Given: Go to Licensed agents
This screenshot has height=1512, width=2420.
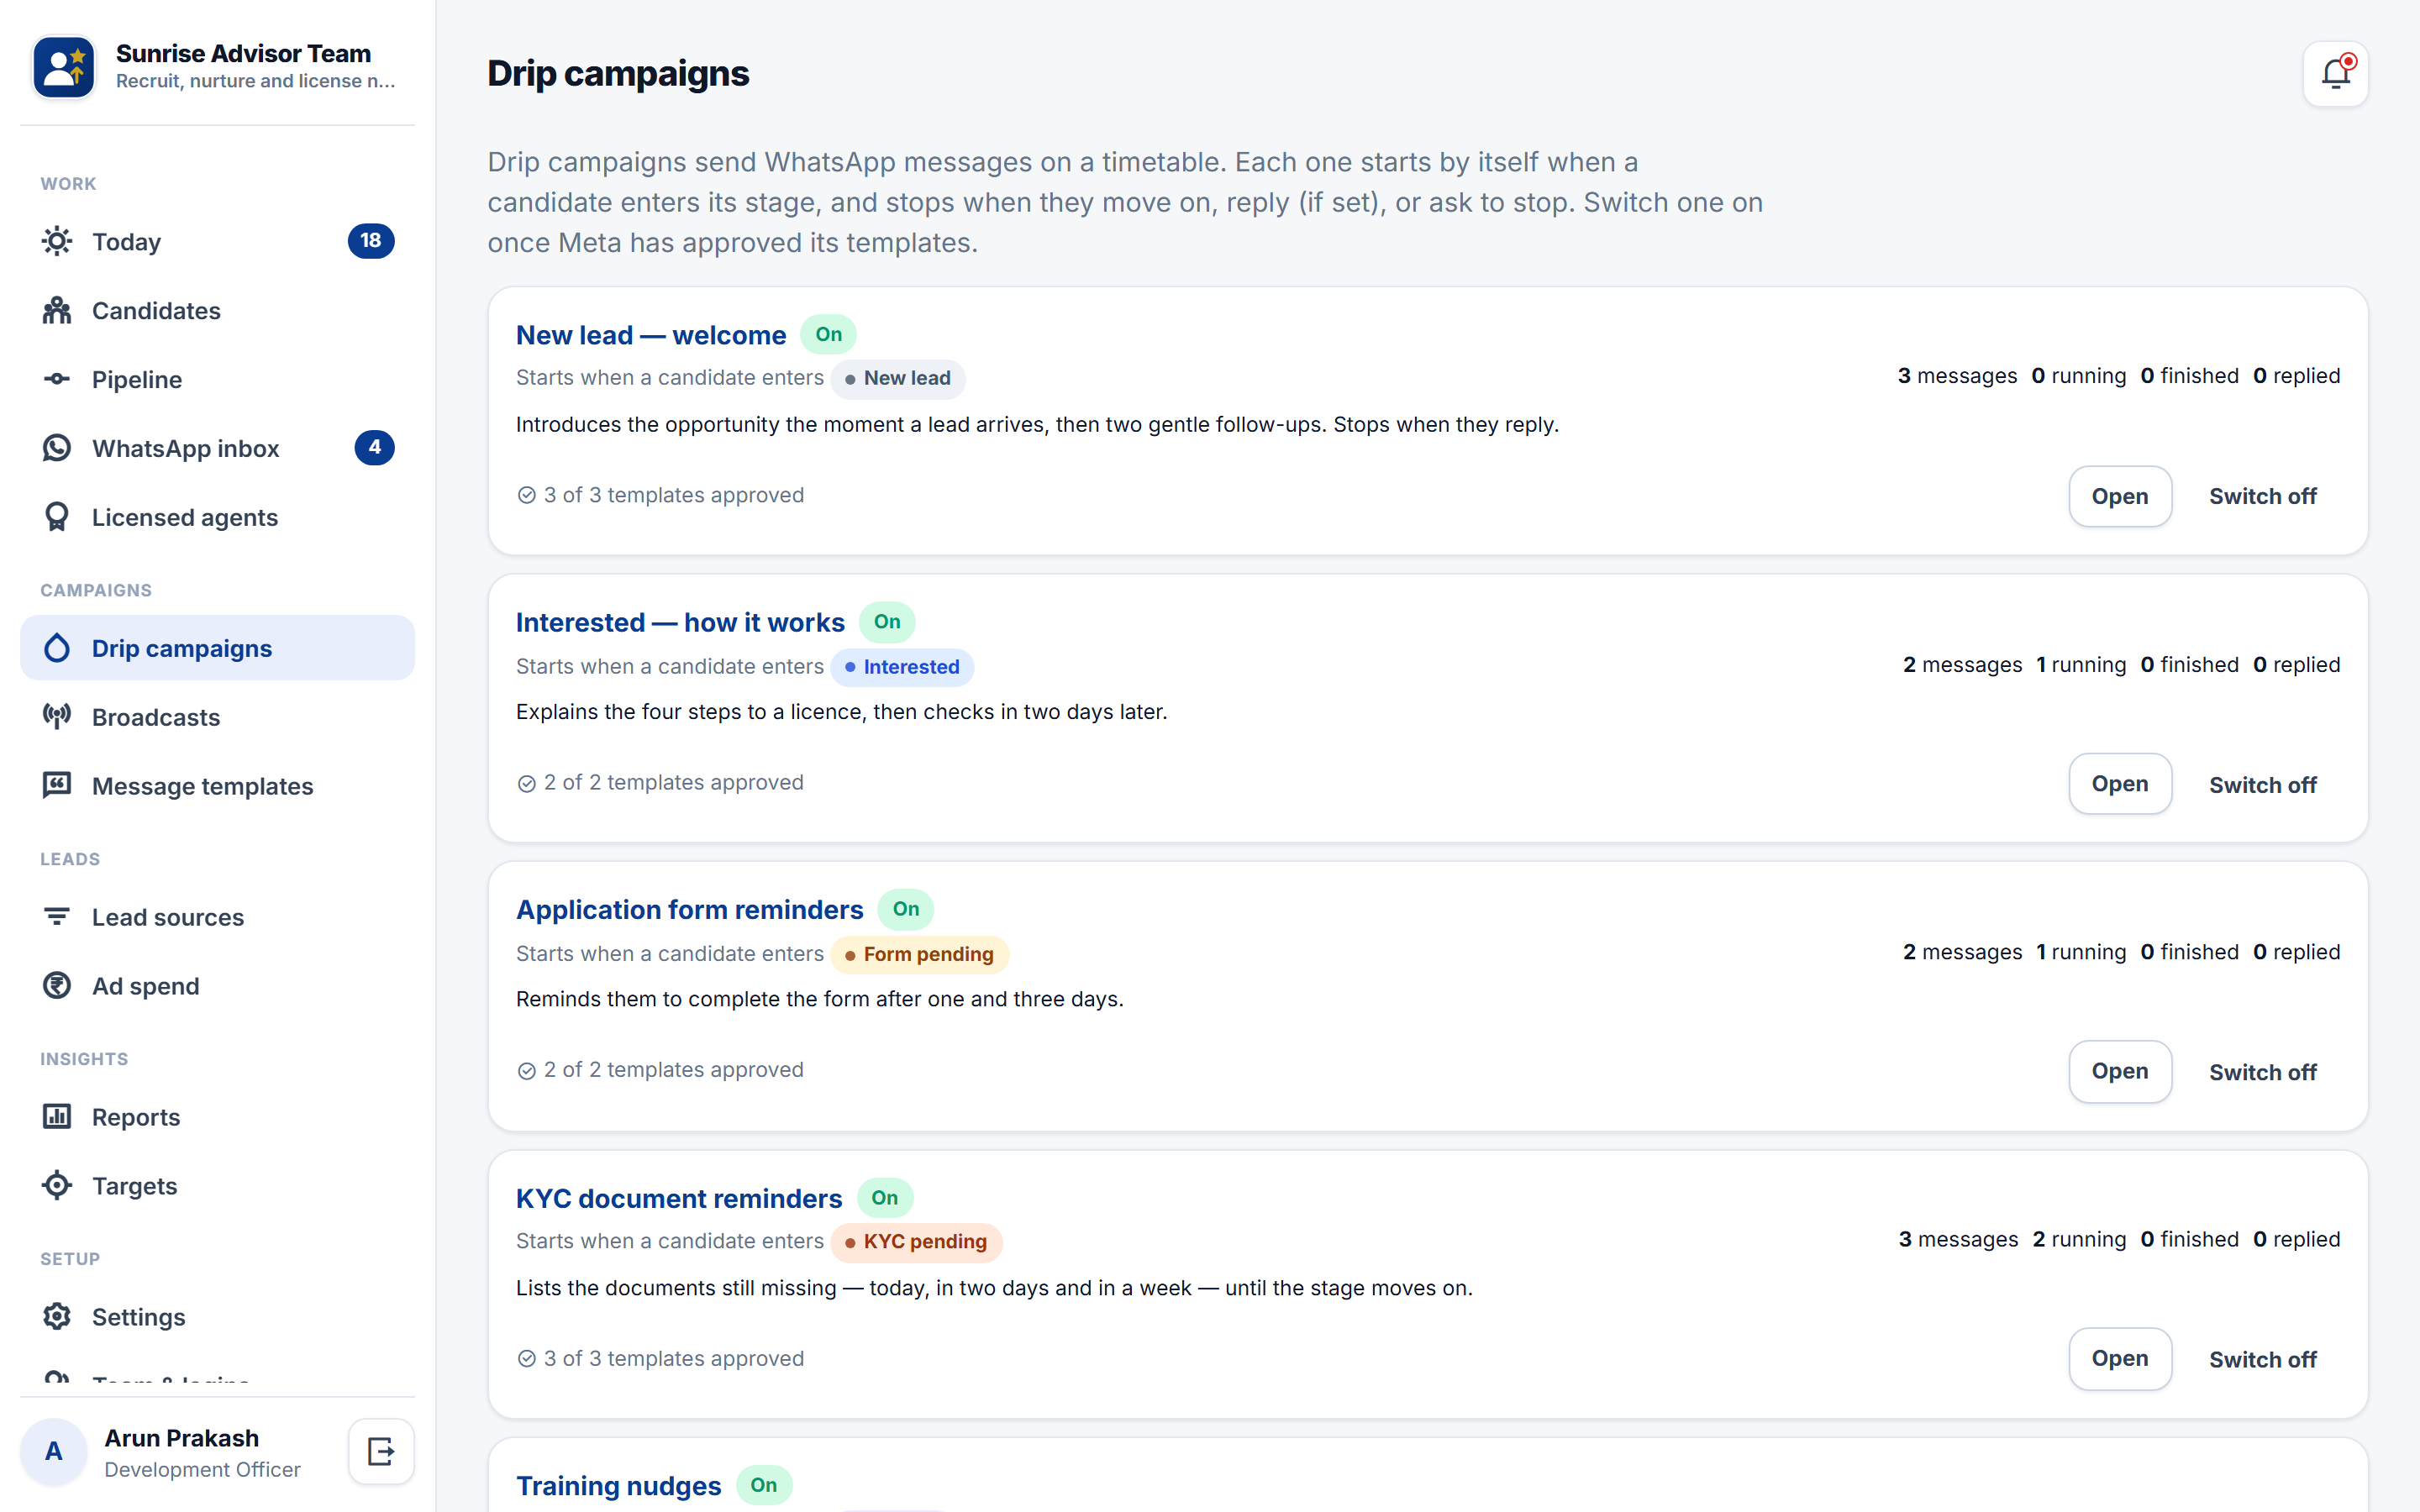Looking at the screenshot, I should point(217,517).
